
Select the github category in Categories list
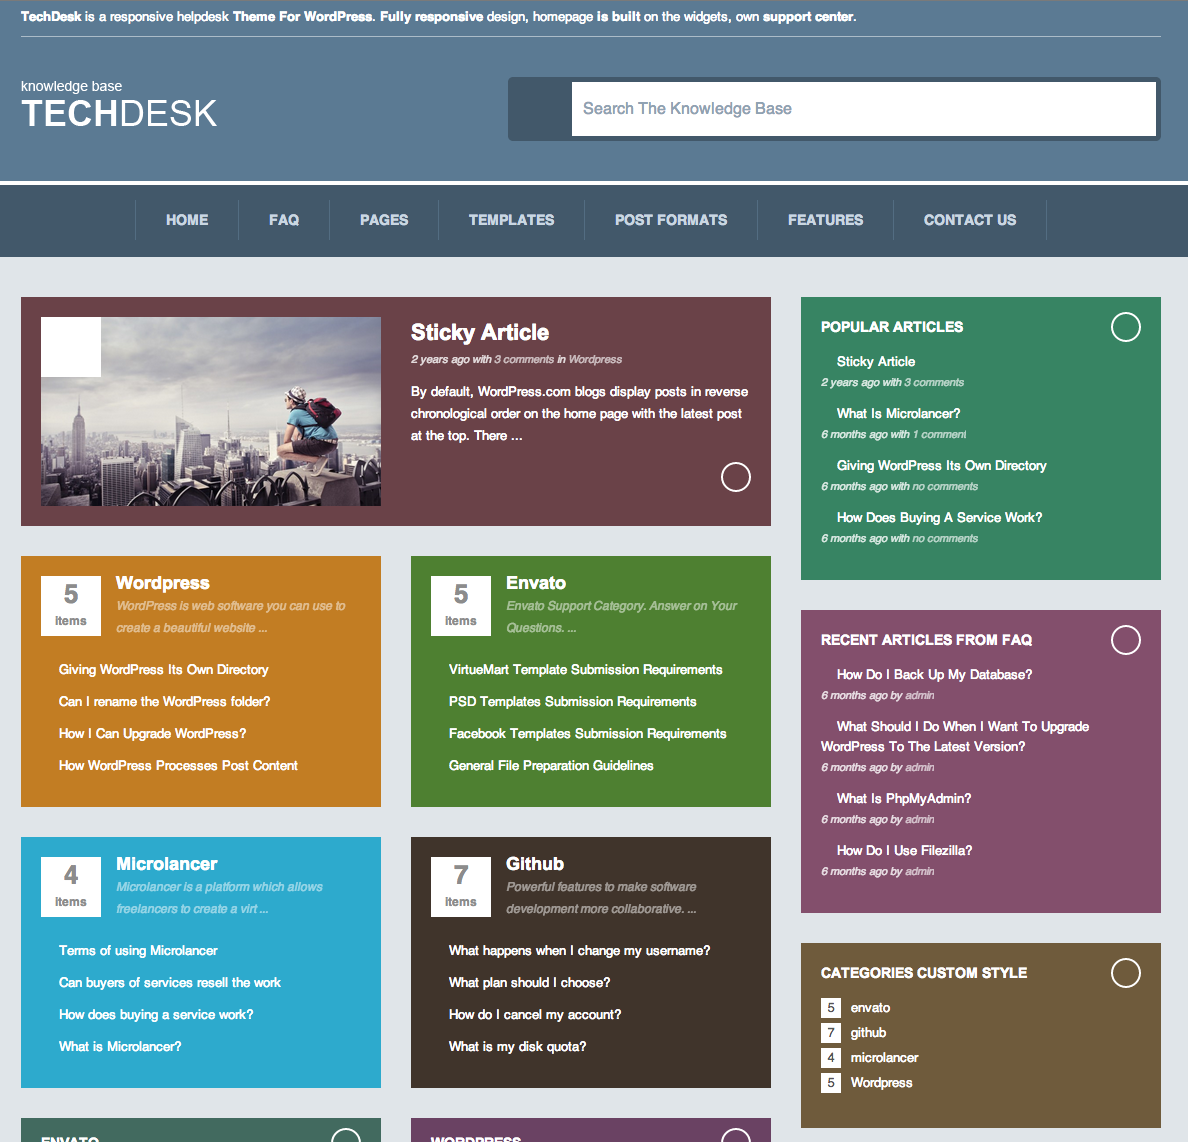pyautogui.click(x=868, y=1033)
